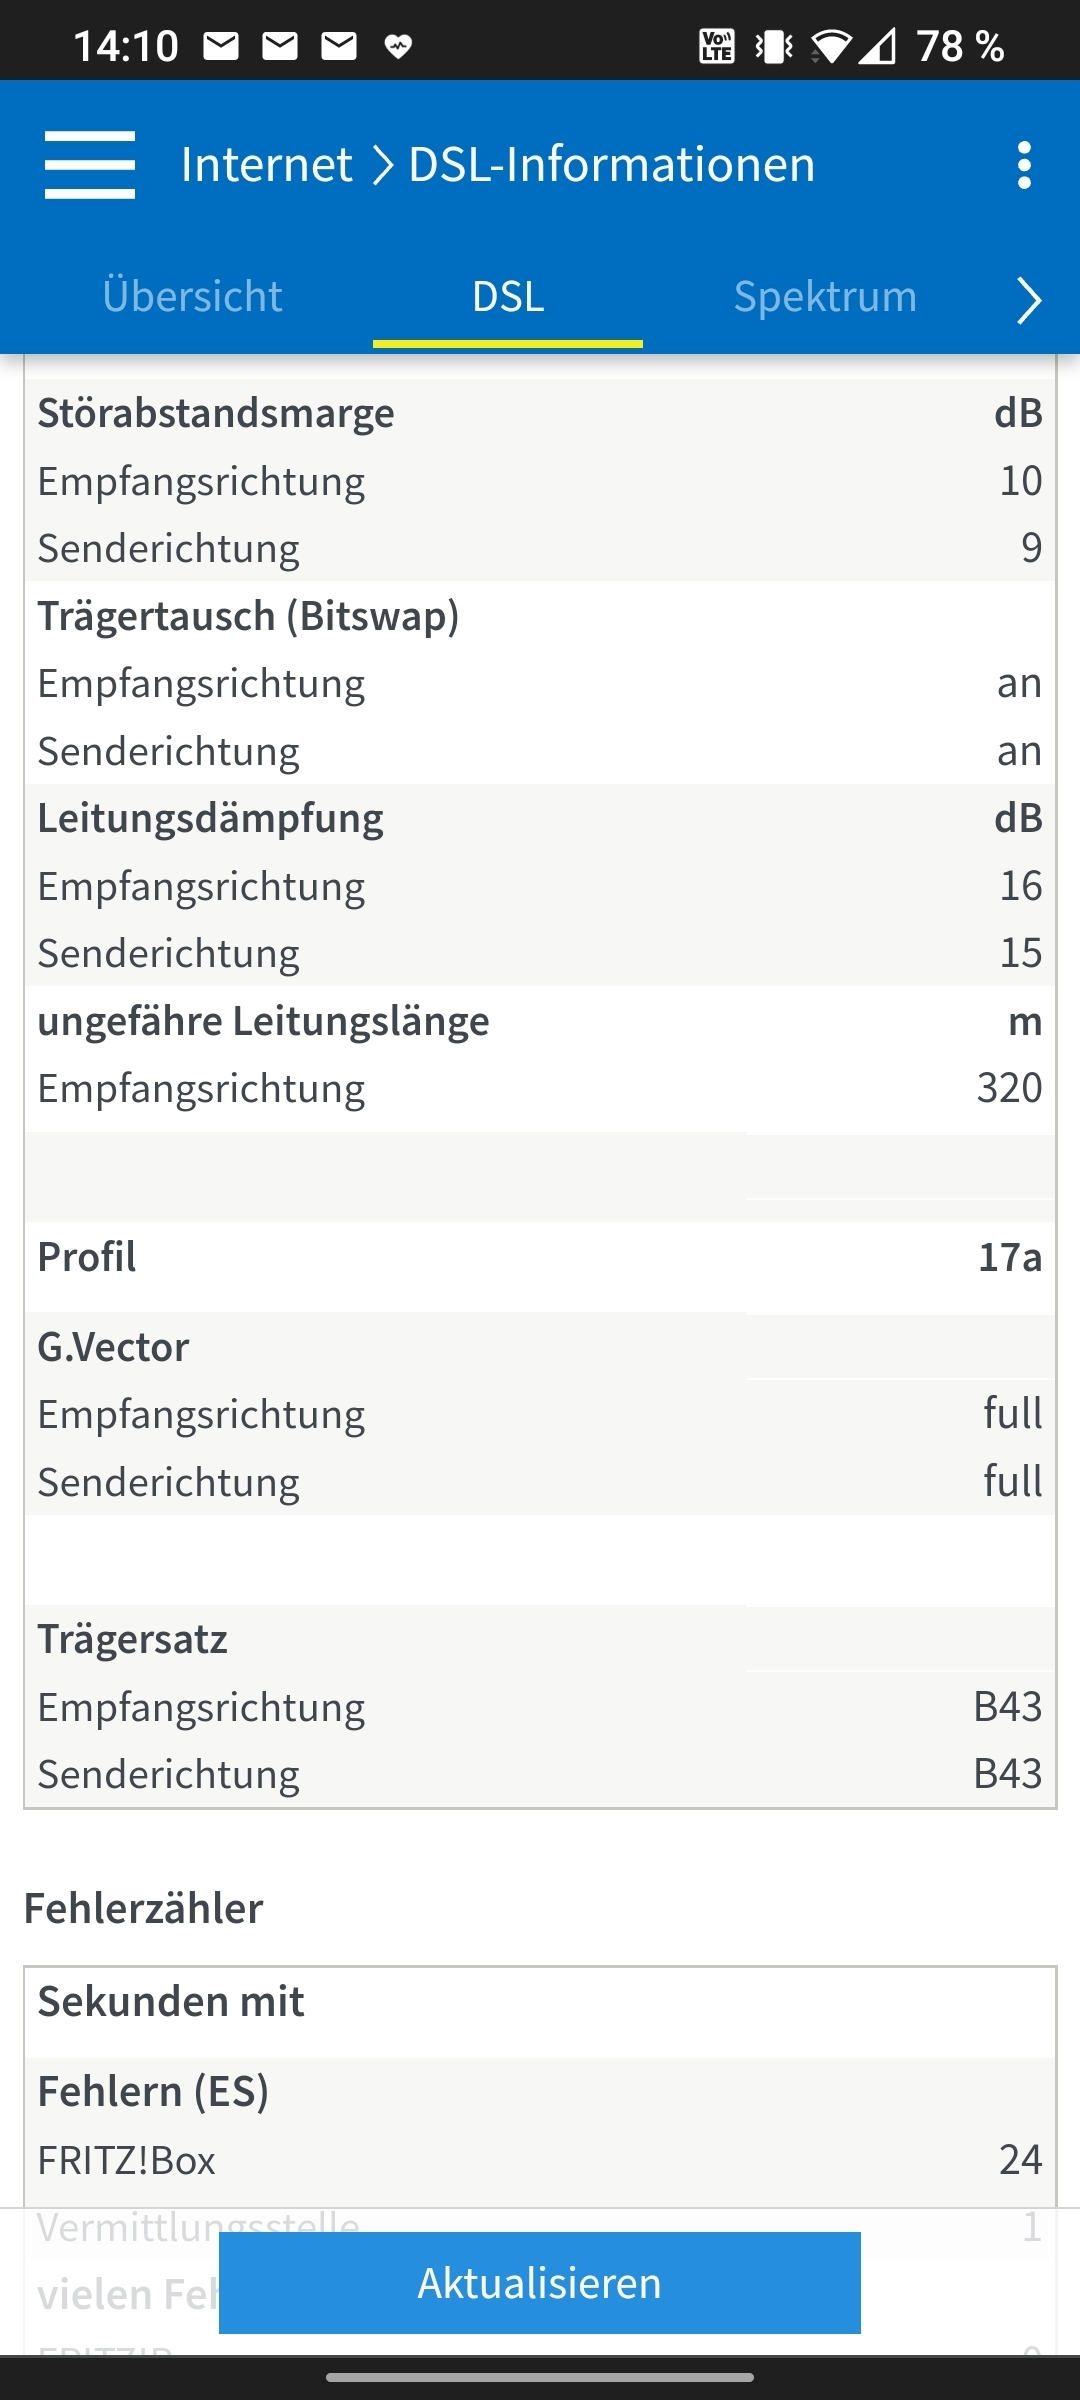
Task: Tap the Internet breadcrumb in header
Action: (267, 164)
